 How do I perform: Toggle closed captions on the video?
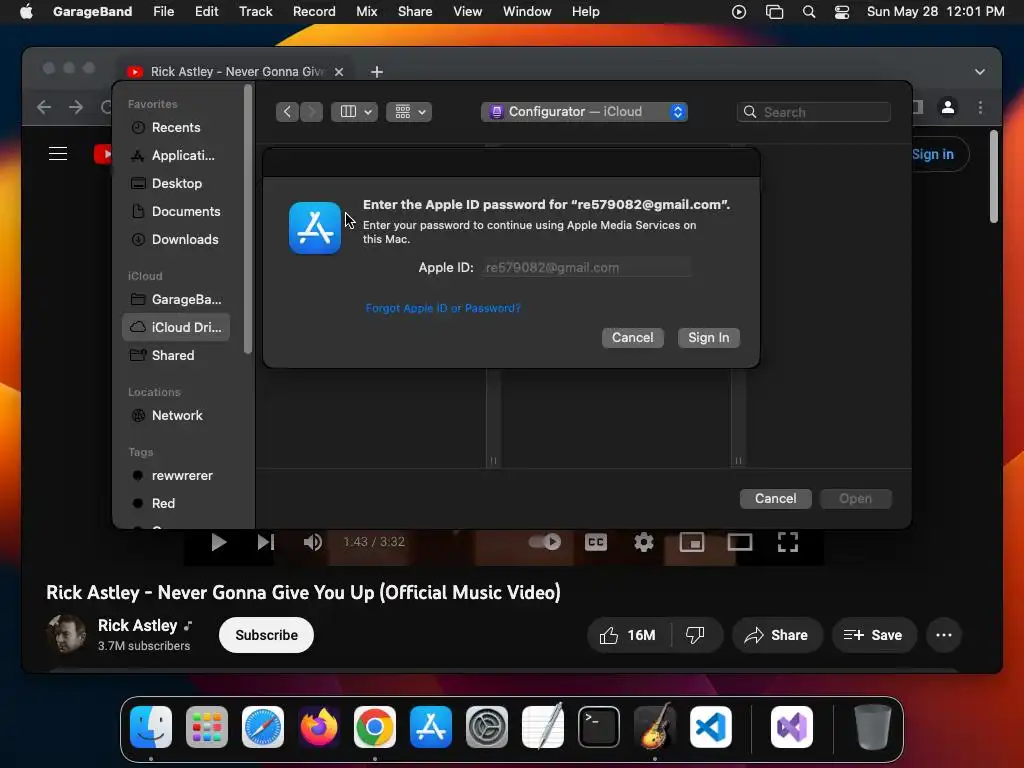[596, 542]
